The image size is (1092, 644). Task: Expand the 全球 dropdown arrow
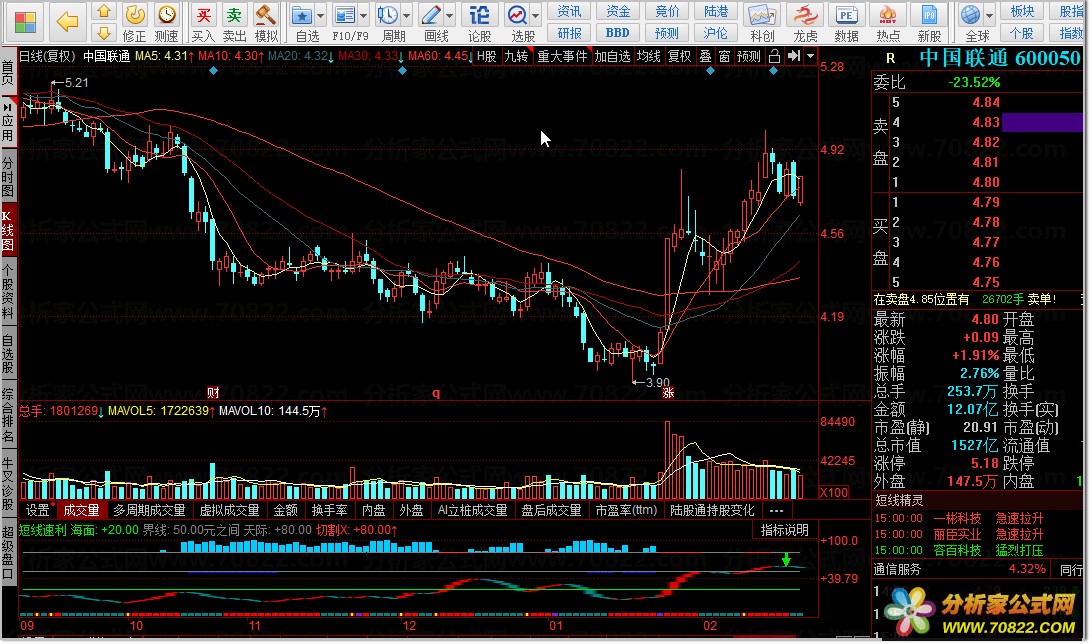(989, 15)
